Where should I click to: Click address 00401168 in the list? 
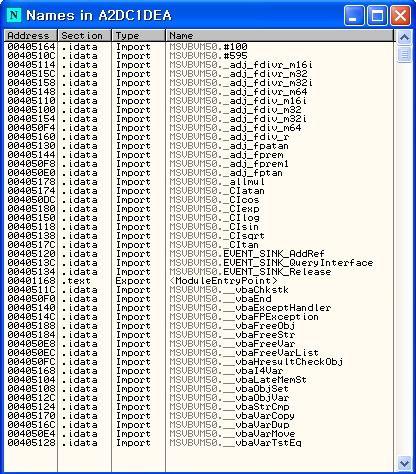31,281
